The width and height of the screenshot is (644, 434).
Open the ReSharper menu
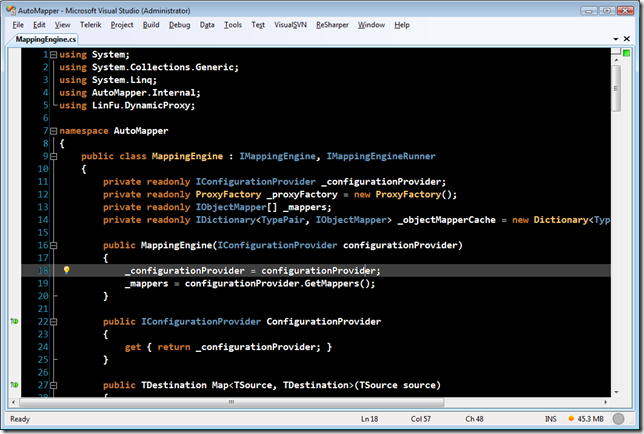click(x=332, y=25)
